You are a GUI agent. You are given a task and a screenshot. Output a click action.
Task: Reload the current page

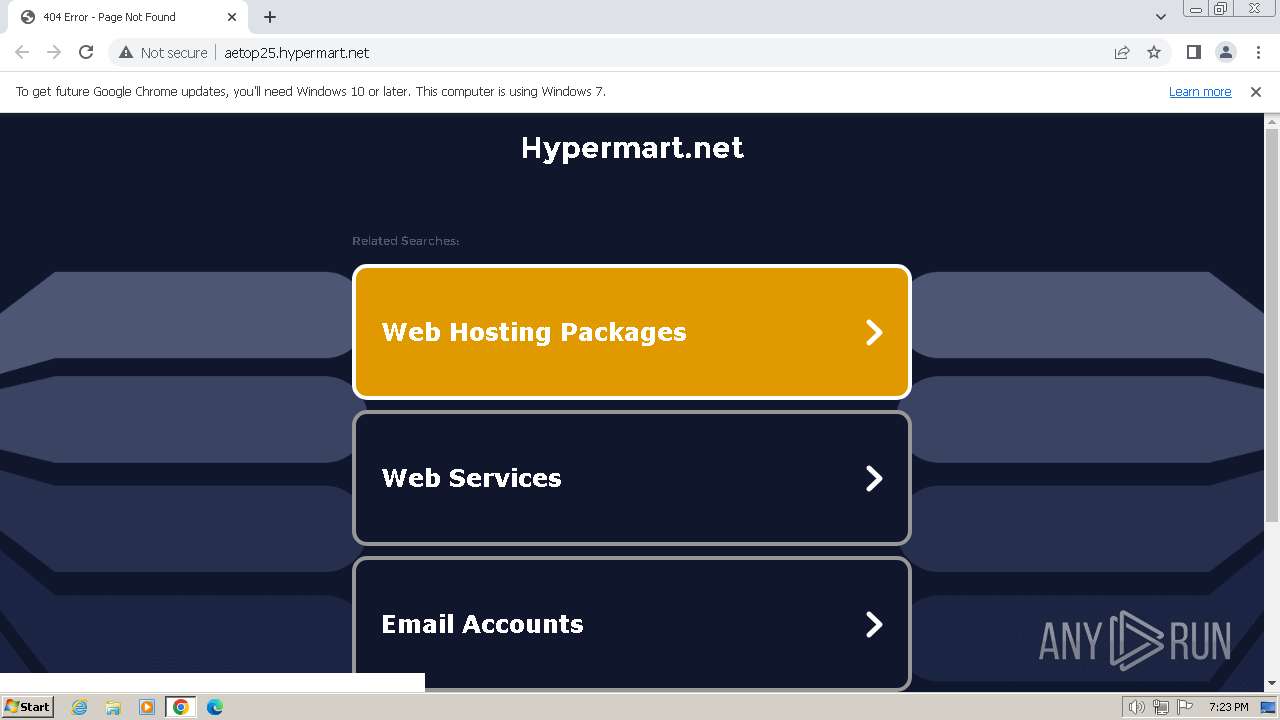(86, 53)
